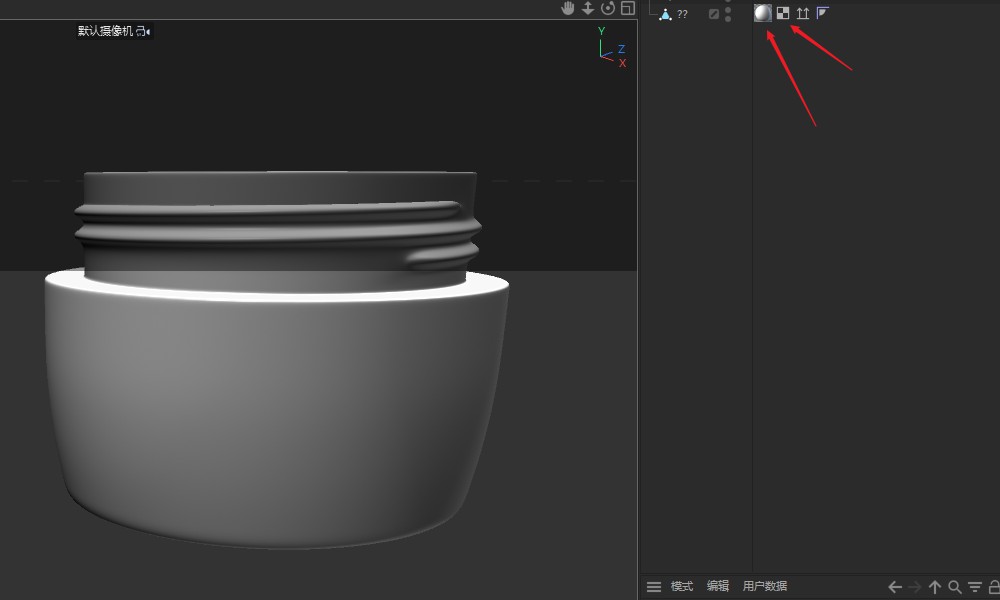Toggle the object's editor visibility dot

coord(728,10)
